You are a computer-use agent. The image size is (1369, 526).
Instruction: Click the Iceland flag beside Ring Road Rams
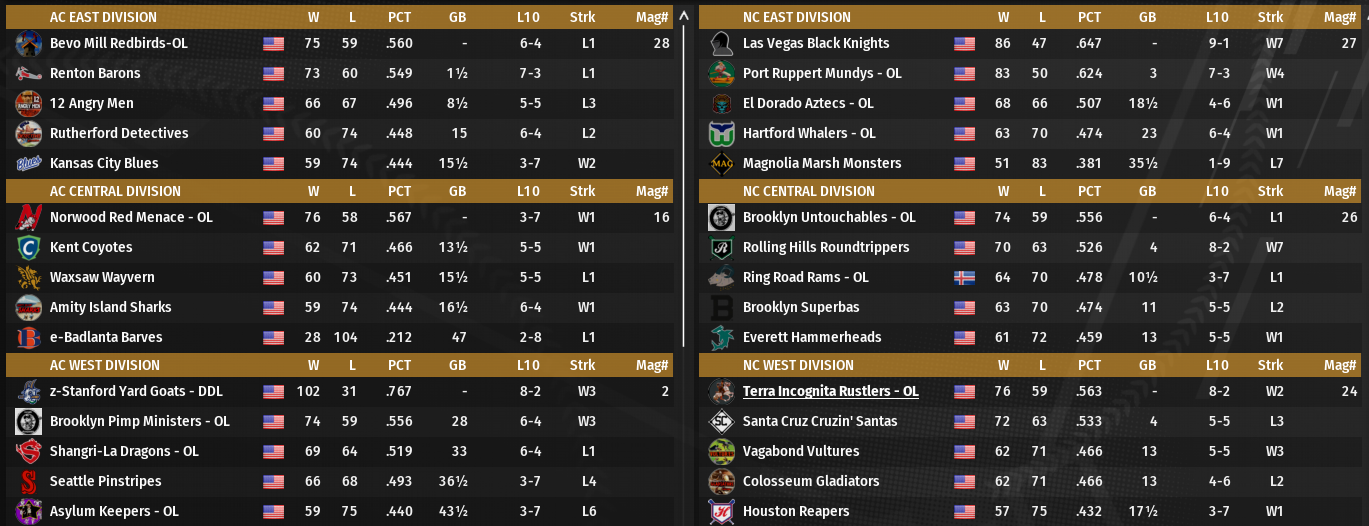(x=964, y=278)
